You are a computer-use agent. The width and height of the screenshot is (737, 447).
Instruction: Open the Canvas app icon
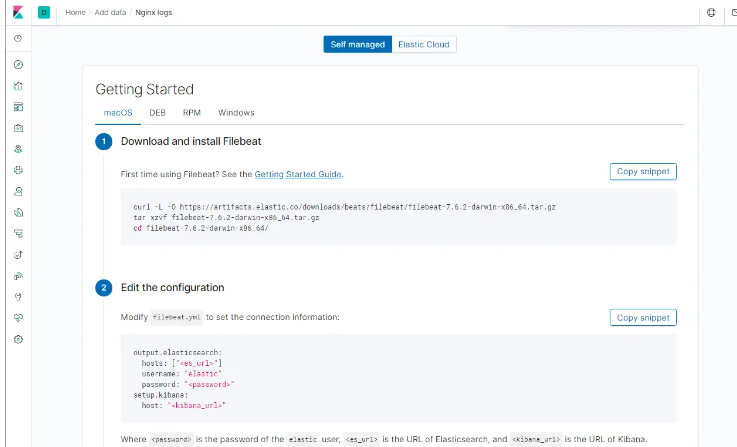click(x=18, y=128)
